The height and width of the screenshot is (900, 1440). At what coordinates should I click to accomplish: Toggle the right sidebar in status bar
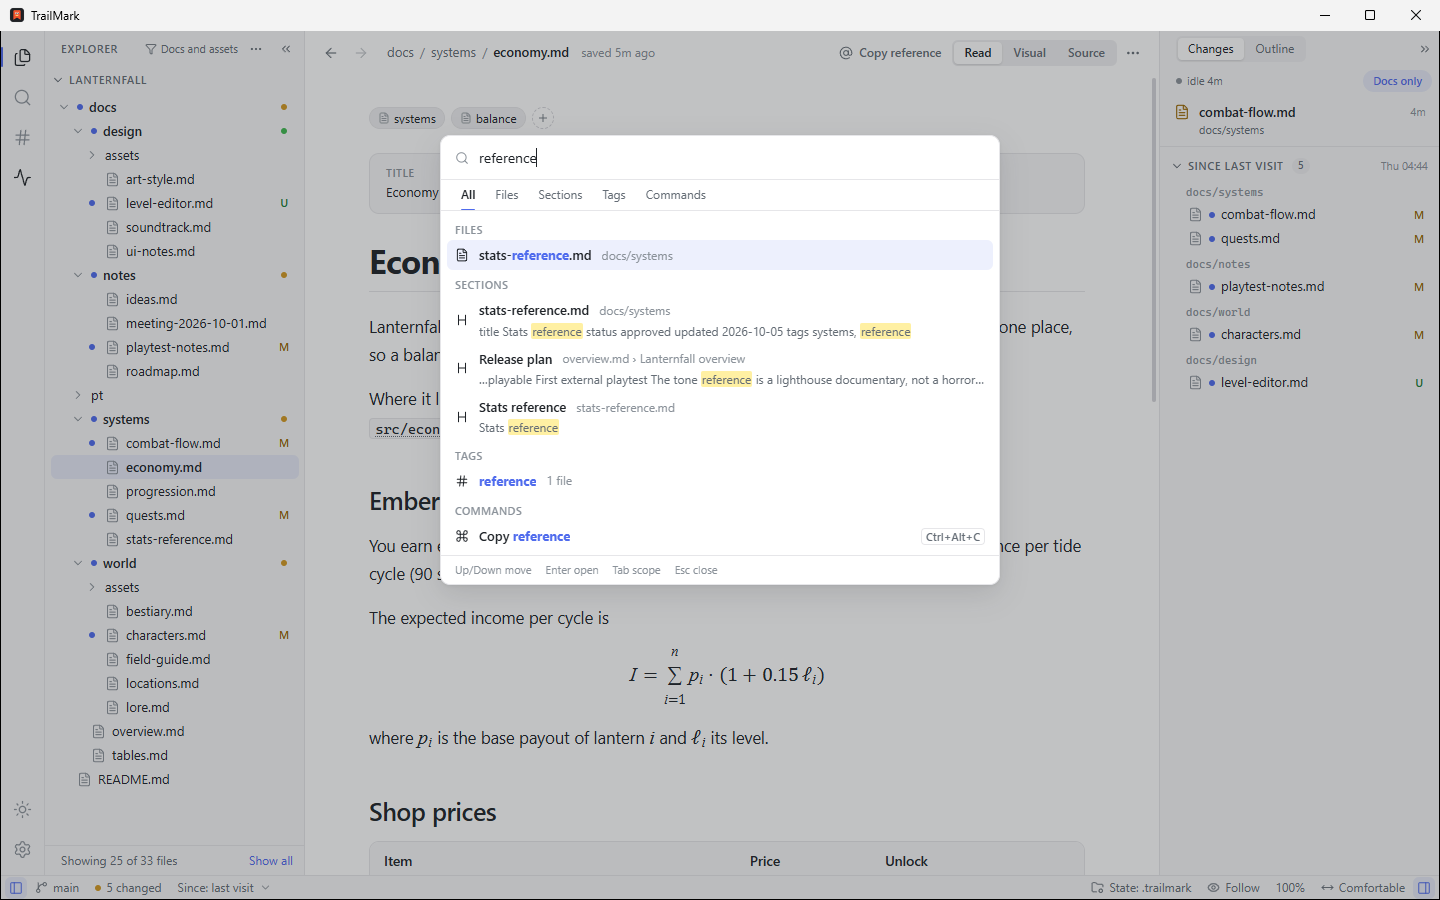tap(1424, 888)
